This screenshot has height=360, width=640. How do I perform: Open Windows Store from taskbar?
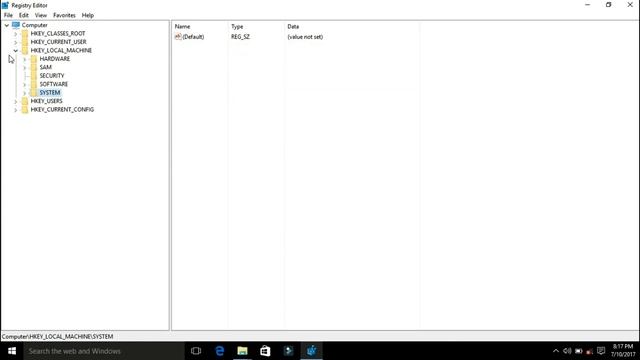pyautogui.click(x=265, y=351)
